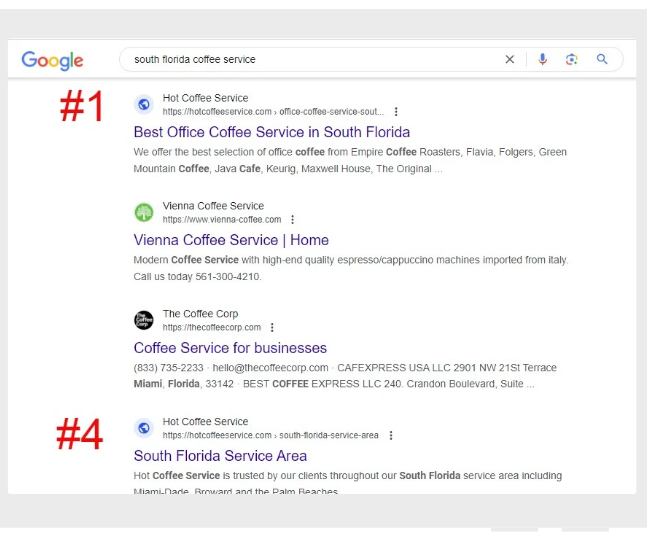Viewport: 647px width, 536px height.
Task: Click the globe favicon beside south-florida-service-area result
Action: point(144,428)
